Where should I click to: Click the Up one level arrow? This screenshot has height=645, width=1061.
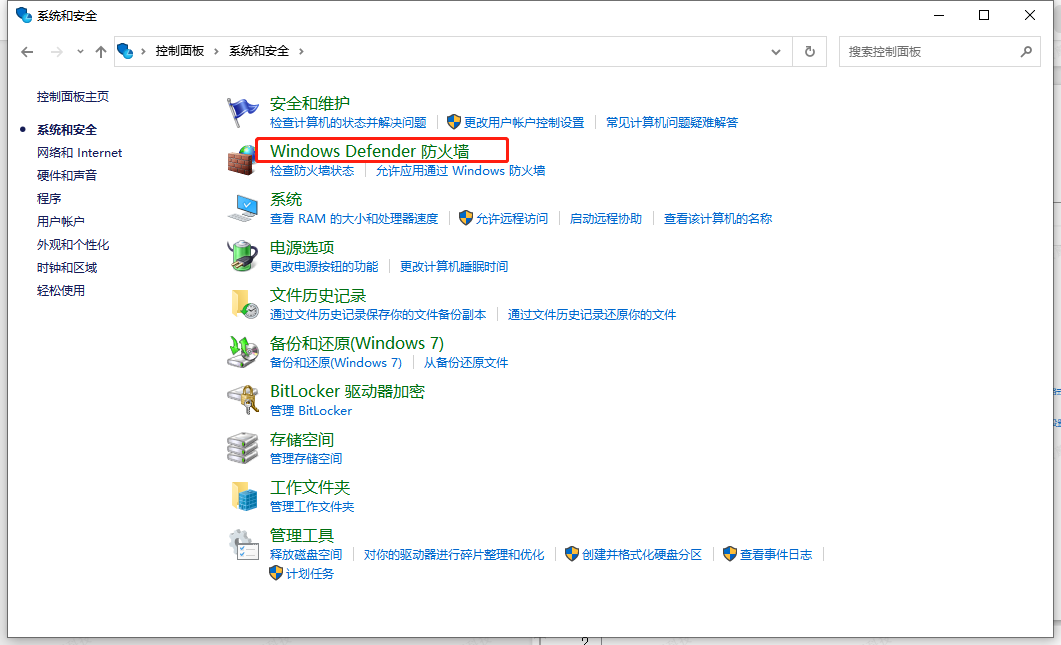pos(101,52)
